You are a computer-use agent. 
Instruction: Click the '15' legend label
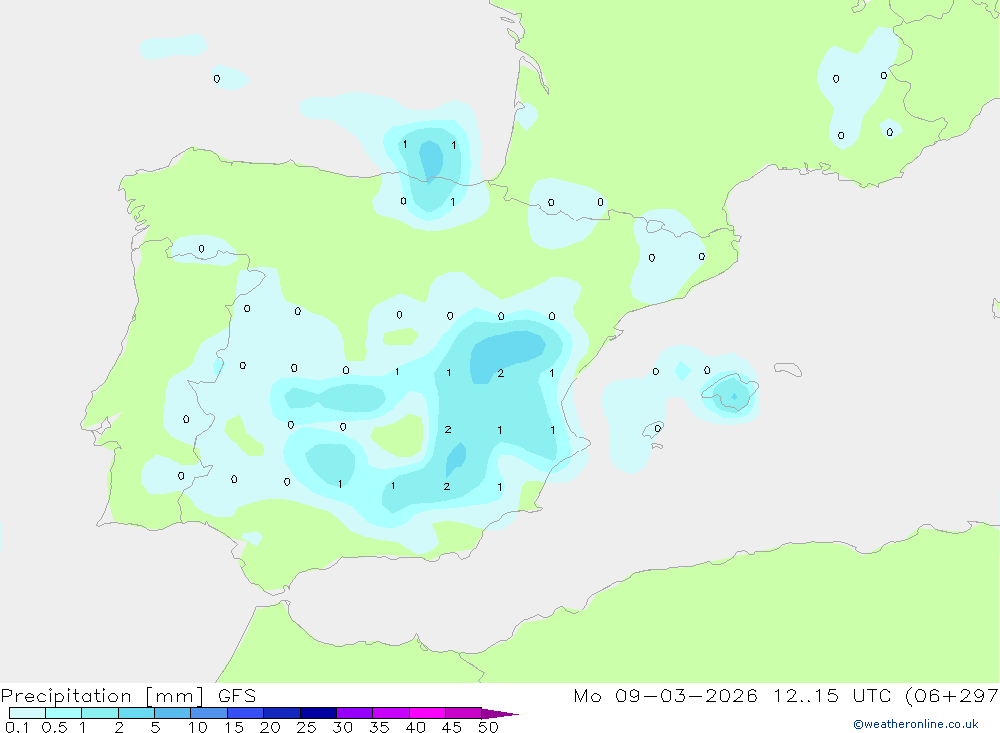click(x=234, y=727)
